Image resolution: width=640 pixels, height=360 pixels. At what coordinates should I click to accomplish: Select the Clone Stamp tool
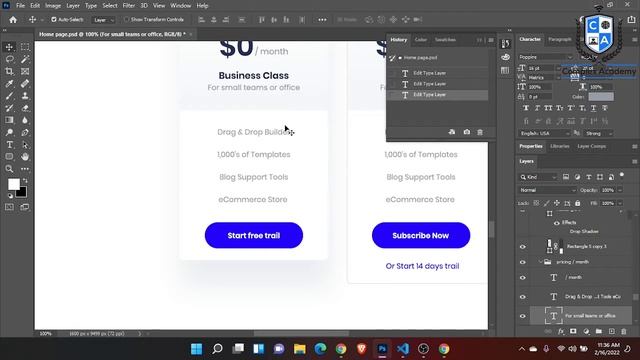coord(25,96)
